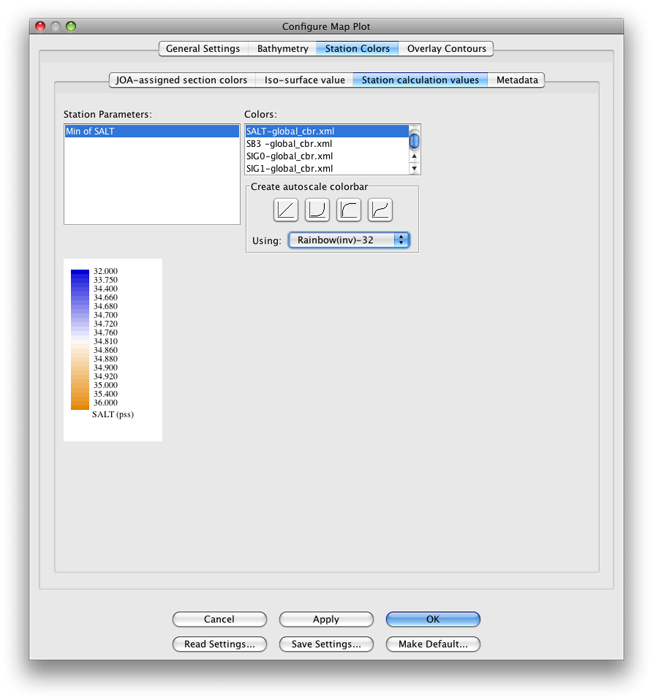This screenshot has height=700, width=653.
Task: Open the Bathymetry tab
Action: pos(282,48)
